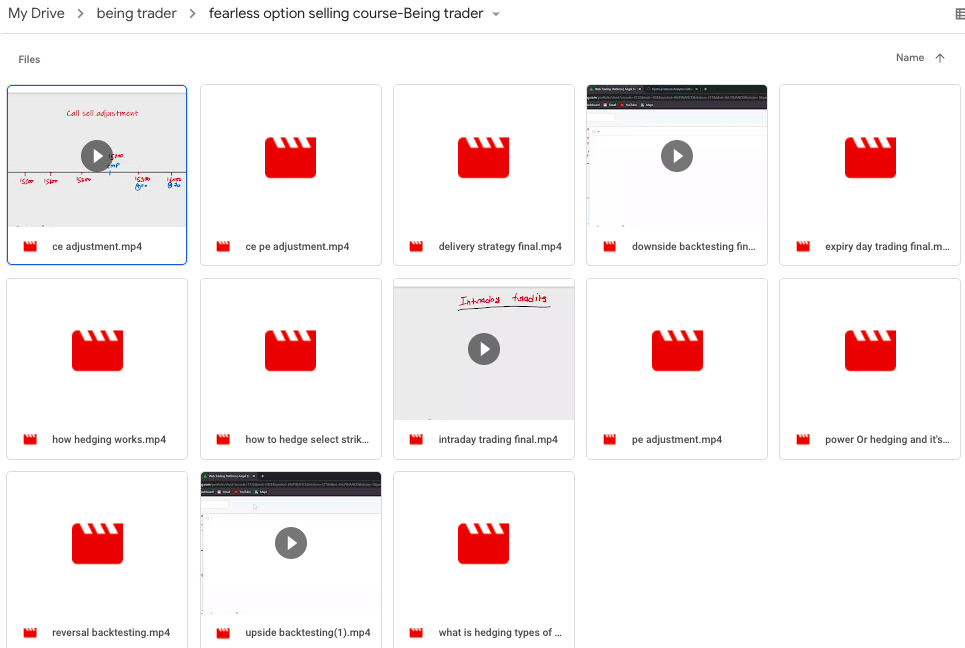Viewport: 965px width, 648px height.
Task: Click the pe adjustment.mp4 file name
Action: point(677,440)
